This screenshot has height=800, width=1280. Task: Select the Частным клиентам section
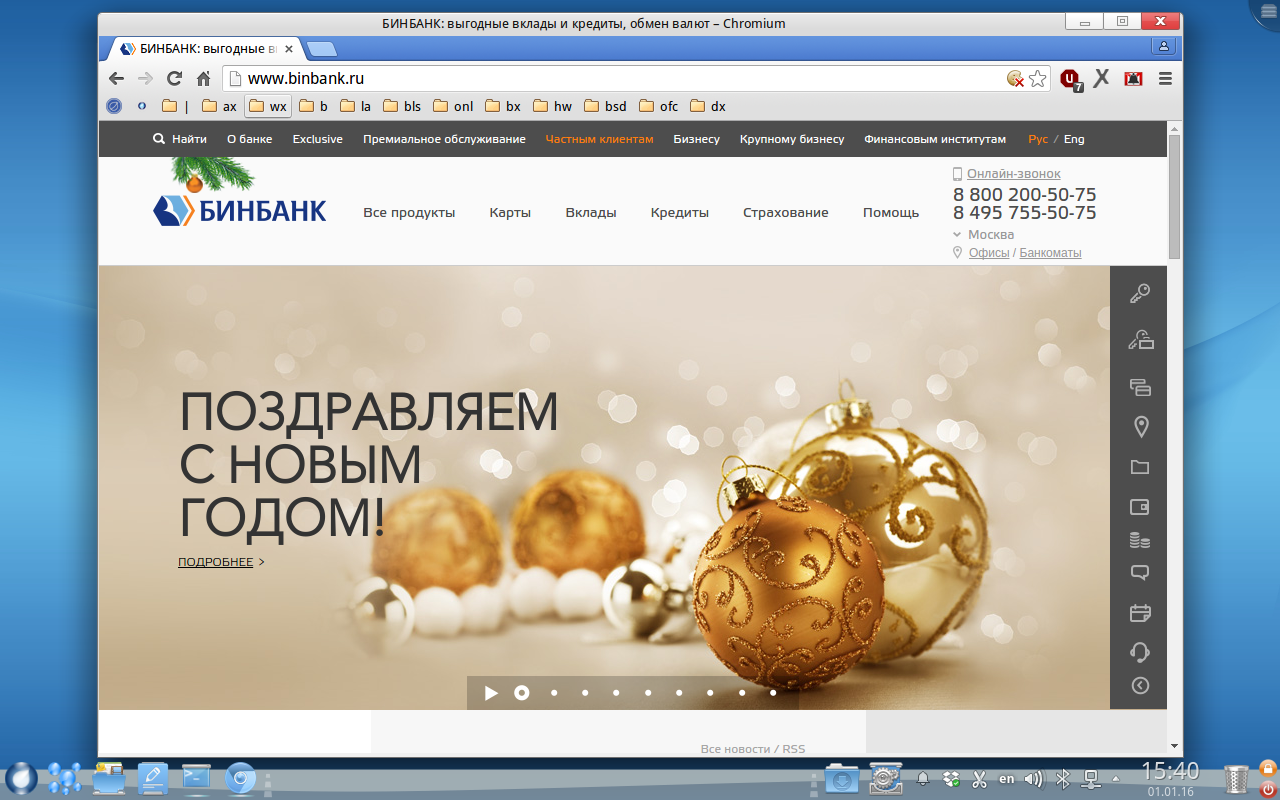click(x=599, y=139)
